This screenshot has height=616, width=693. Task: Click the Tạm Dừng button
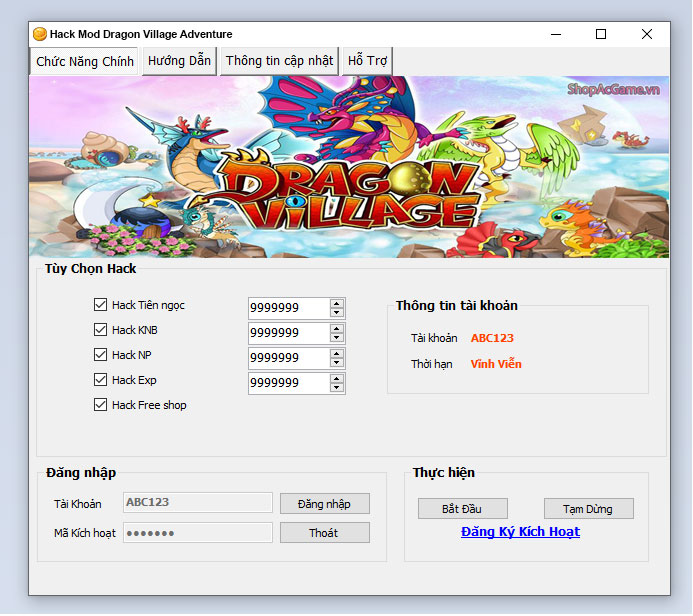tap(589, 509)
